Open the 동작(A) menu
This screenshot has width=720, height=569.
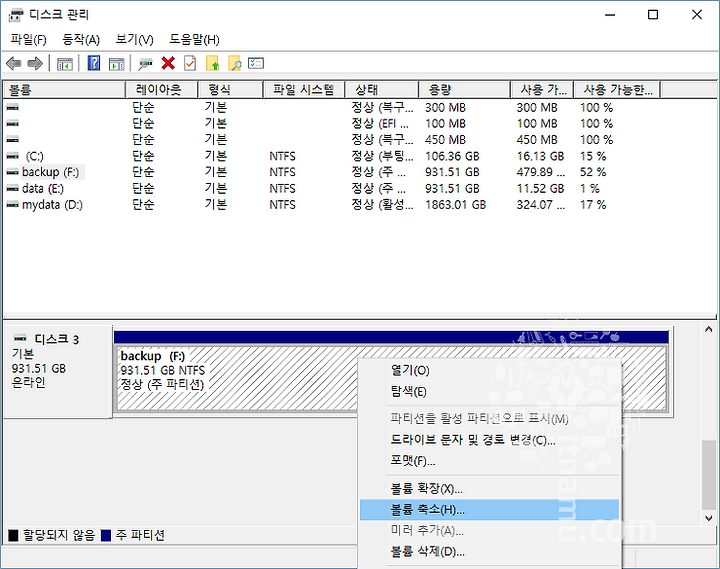[x=81, y=39]
